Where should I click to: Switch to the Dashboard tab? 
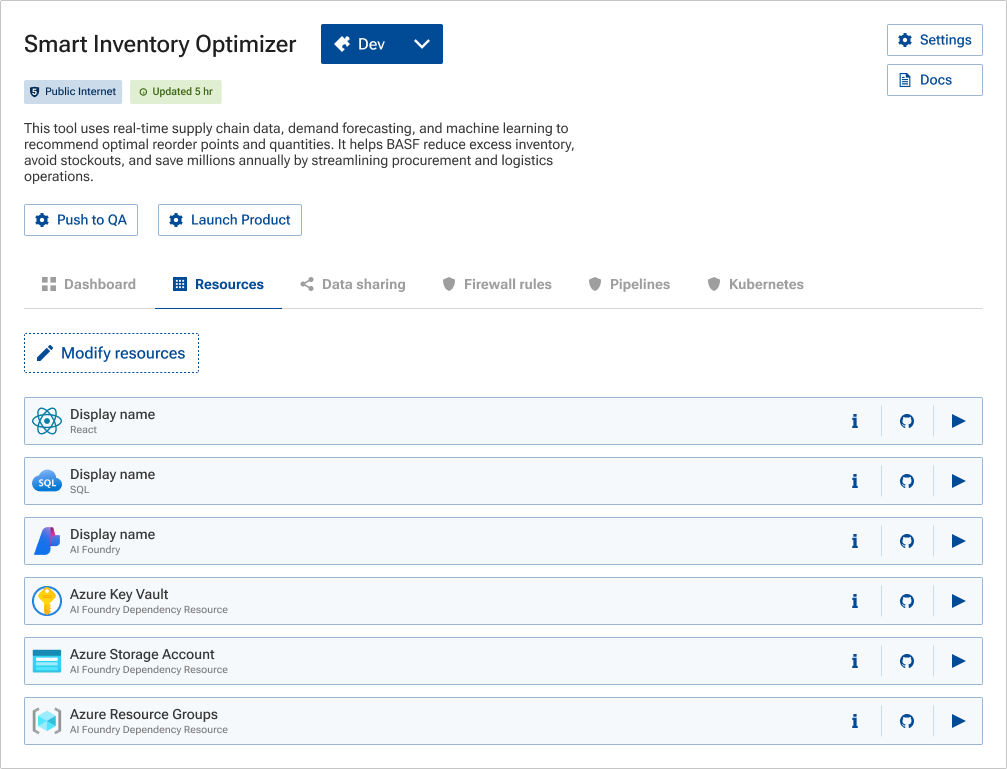click(x=89, y=285)
